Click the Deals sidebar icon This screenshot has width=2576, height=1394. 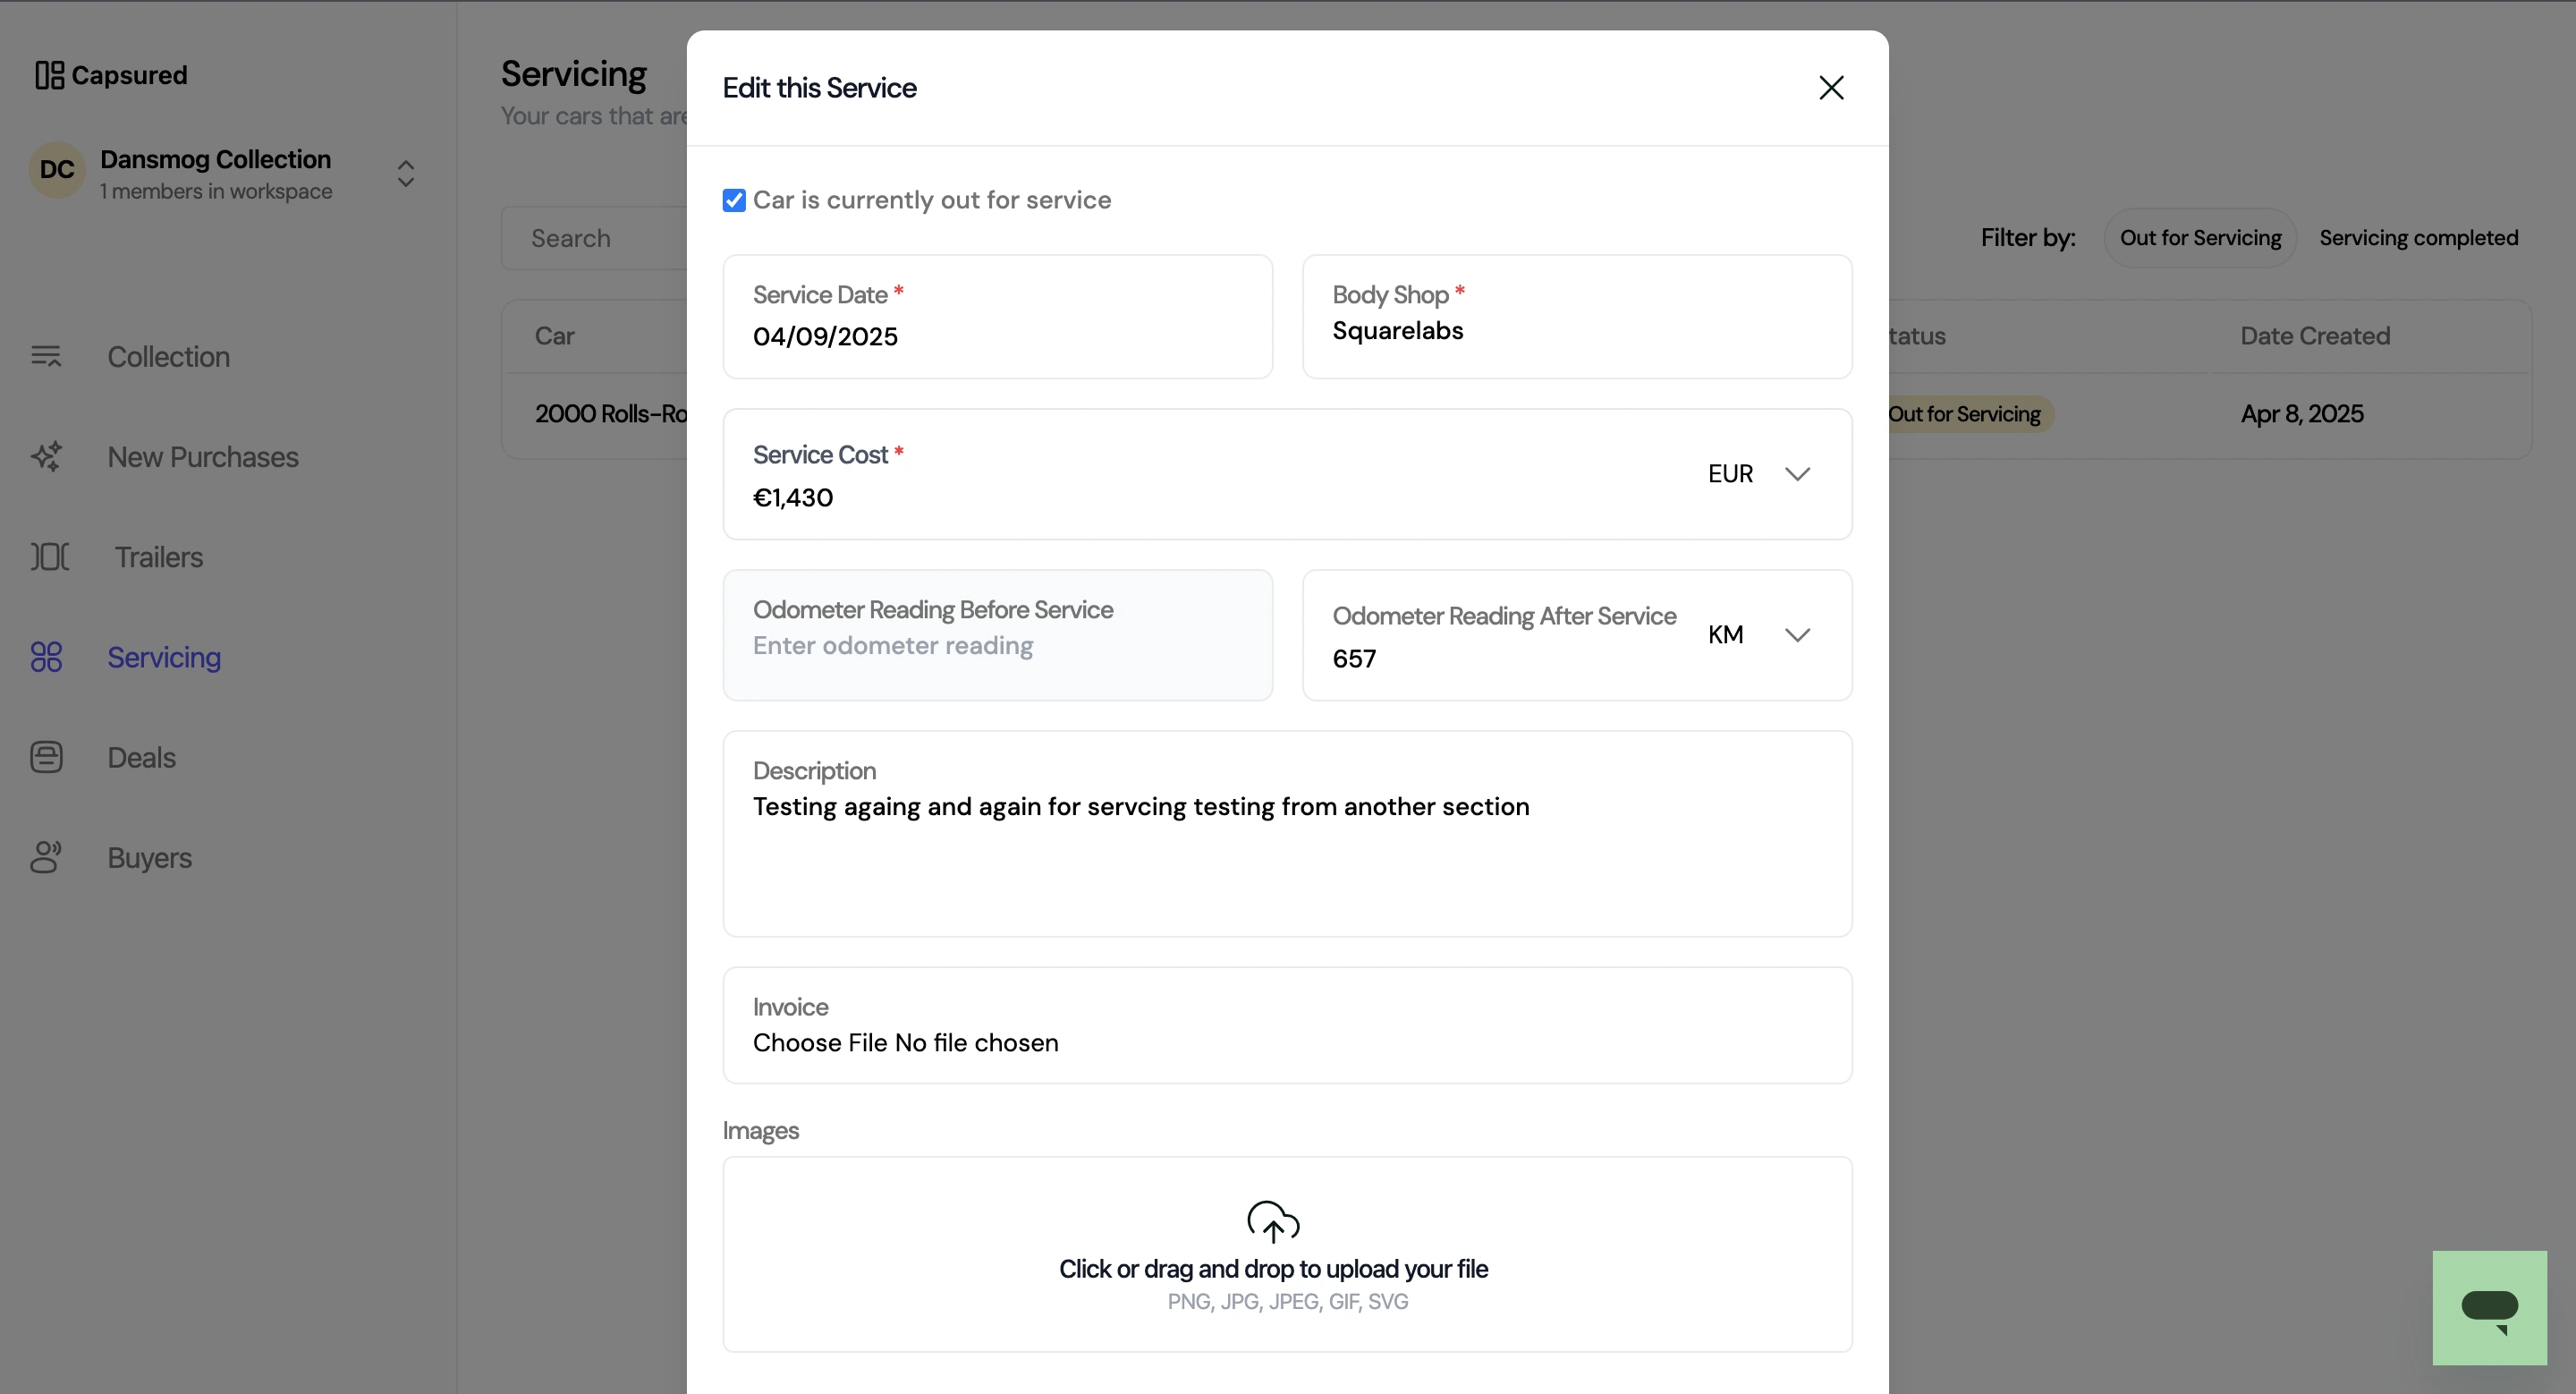pyautogui.click(x=46, y=757)
